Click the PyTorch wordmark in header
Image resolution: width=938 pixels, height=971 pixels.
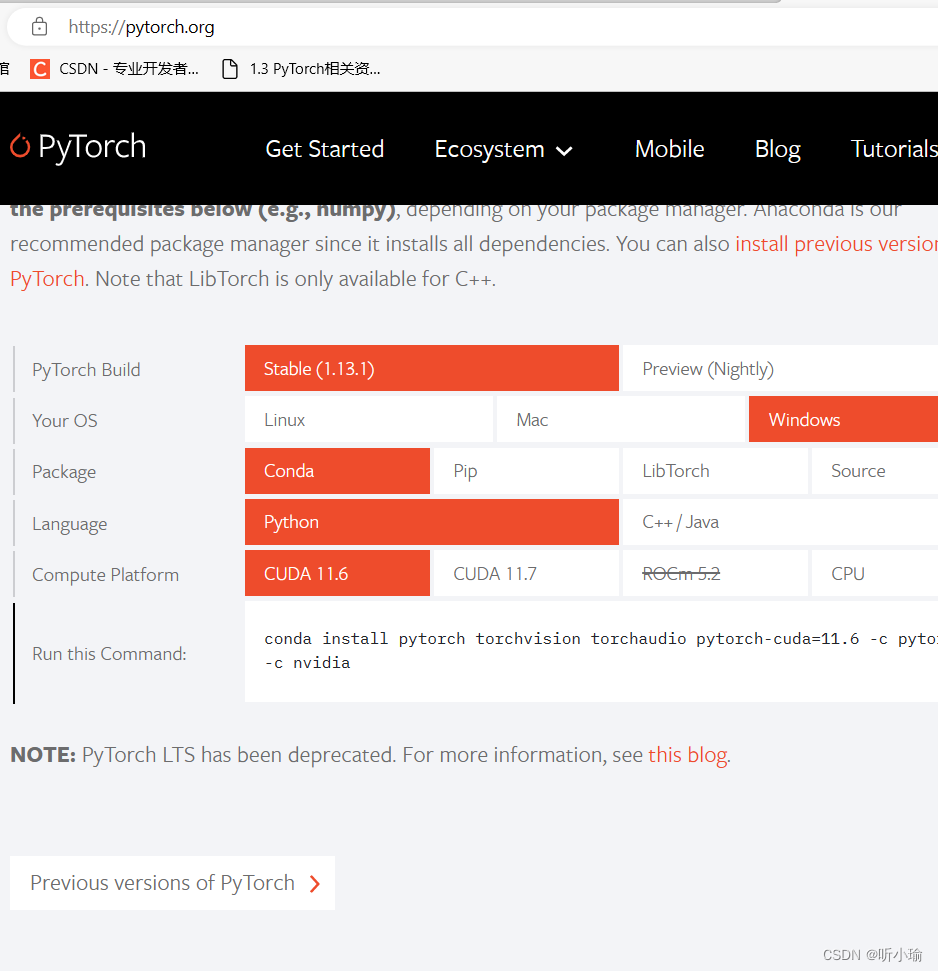click(x=92, y=147)
